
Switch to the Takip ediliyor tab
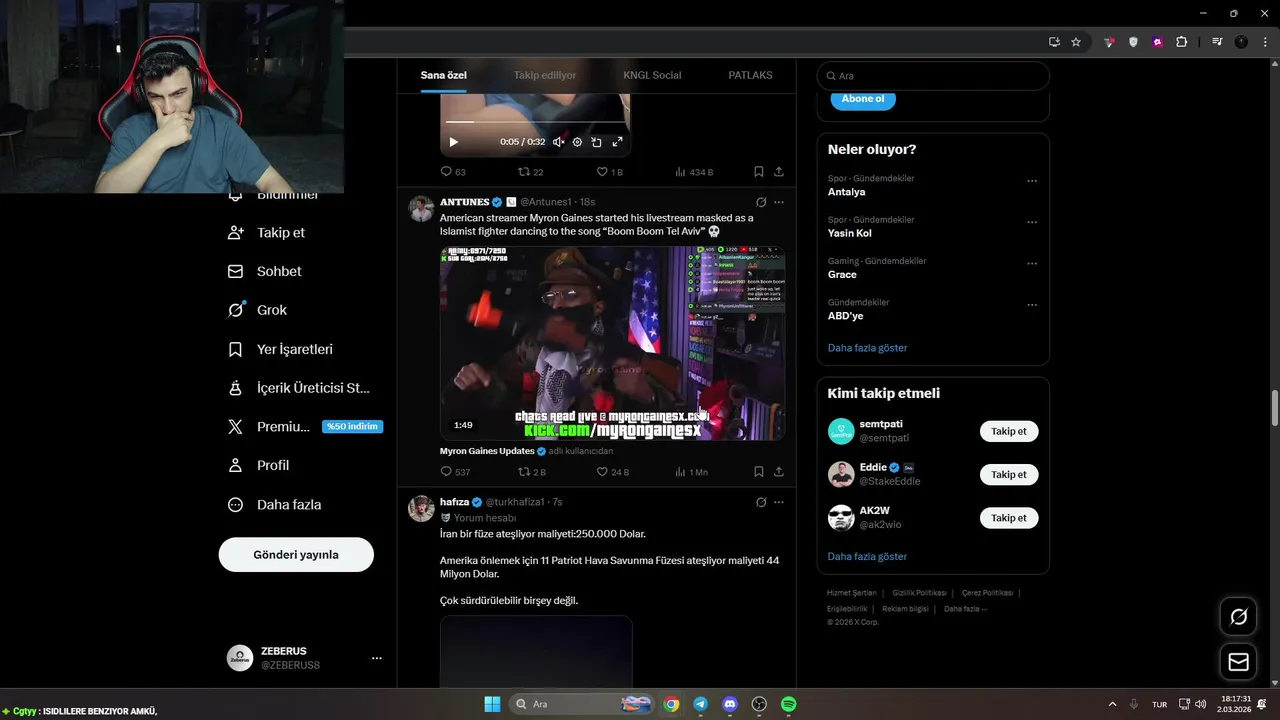pos(545,75)
